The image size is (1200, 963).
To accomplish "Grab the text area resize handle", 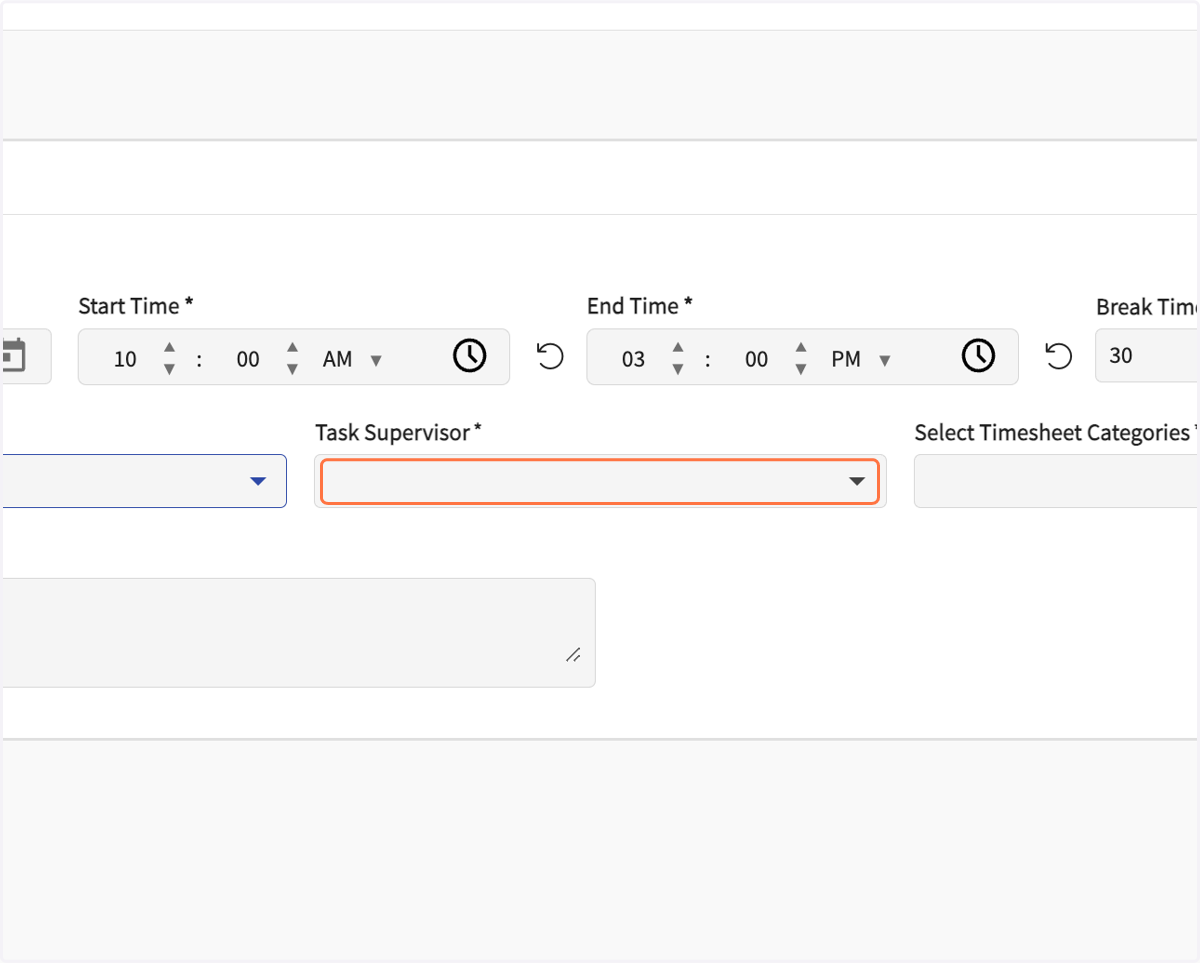I will (574, 655).
